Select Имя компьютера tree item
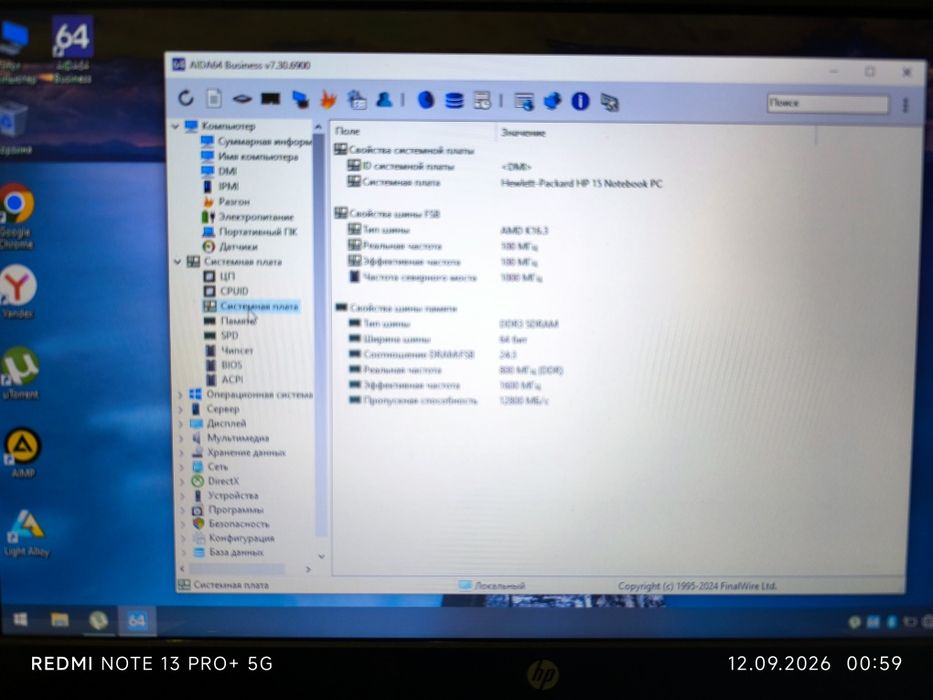The height and width of the screenshot is (700, 933). pos(249,157)
